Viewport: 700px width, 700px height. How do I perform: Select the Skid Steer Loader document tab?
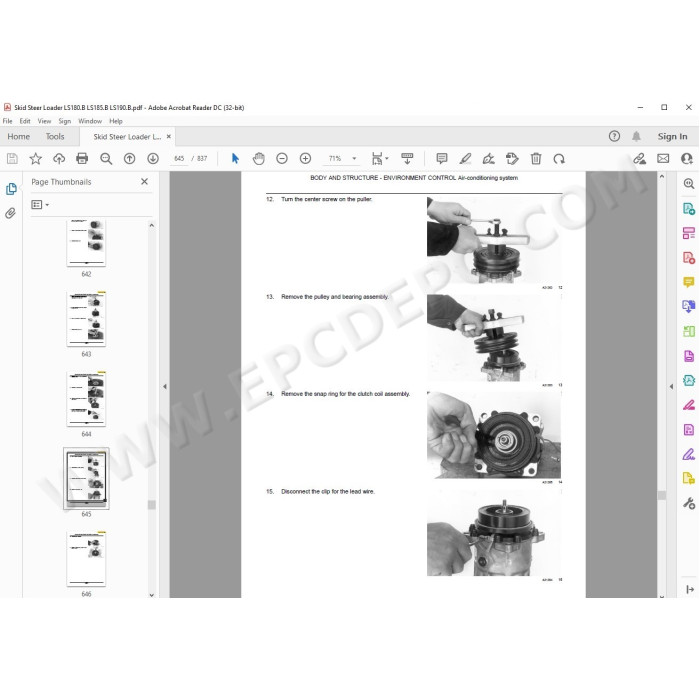(x=127, y=137)
